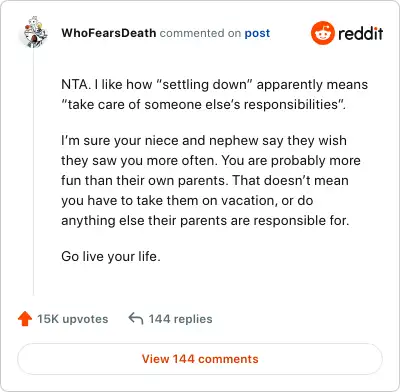The height and width of the screenshot is (392, 400).
Task: Collapse comment using vertical thread line
Action: [33, 172]
